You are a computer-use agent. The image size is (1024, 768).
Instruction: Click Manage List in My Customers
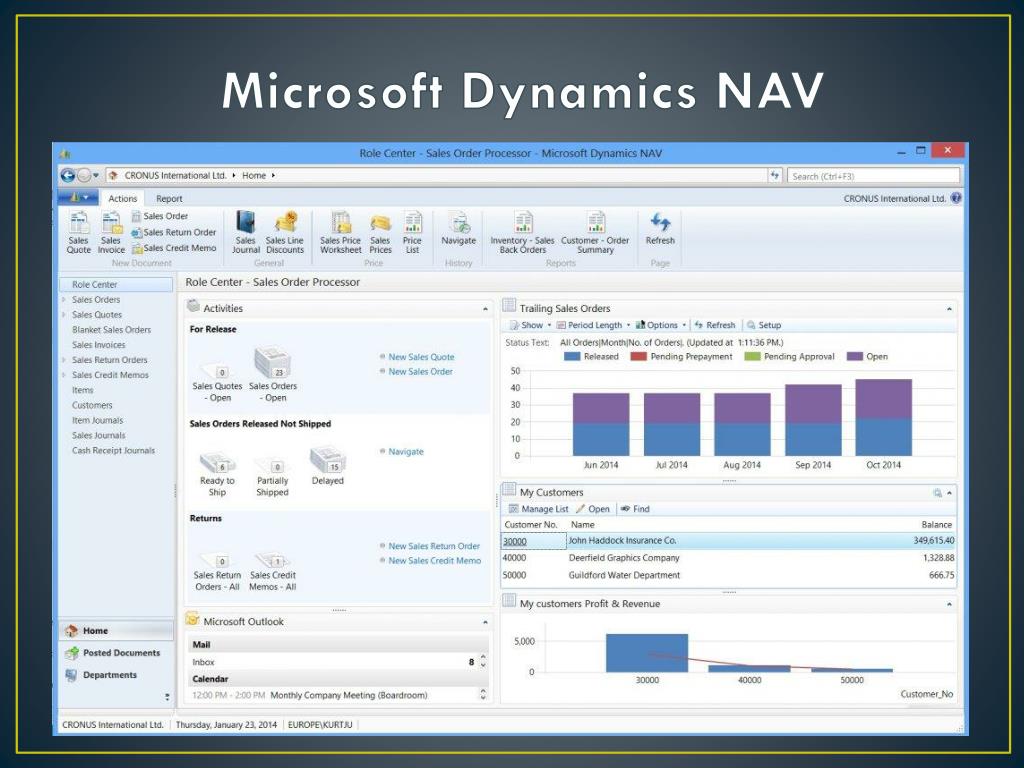539,509
